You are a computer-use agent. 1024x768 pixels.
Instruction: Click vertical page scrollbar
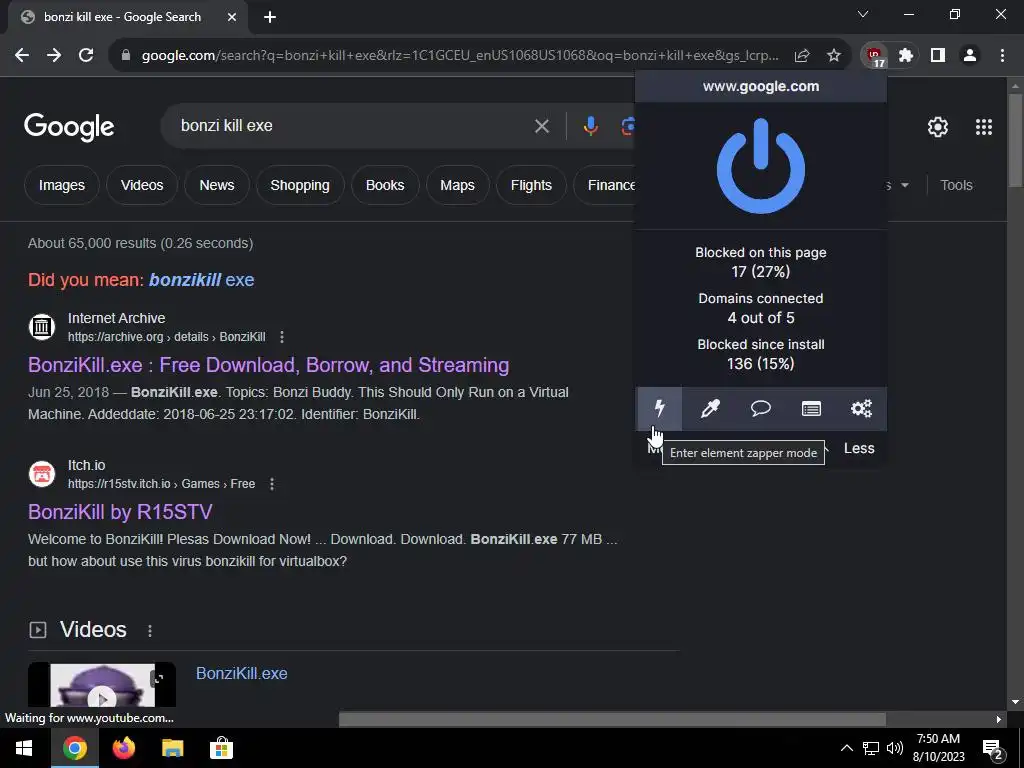coord(1015,140)
